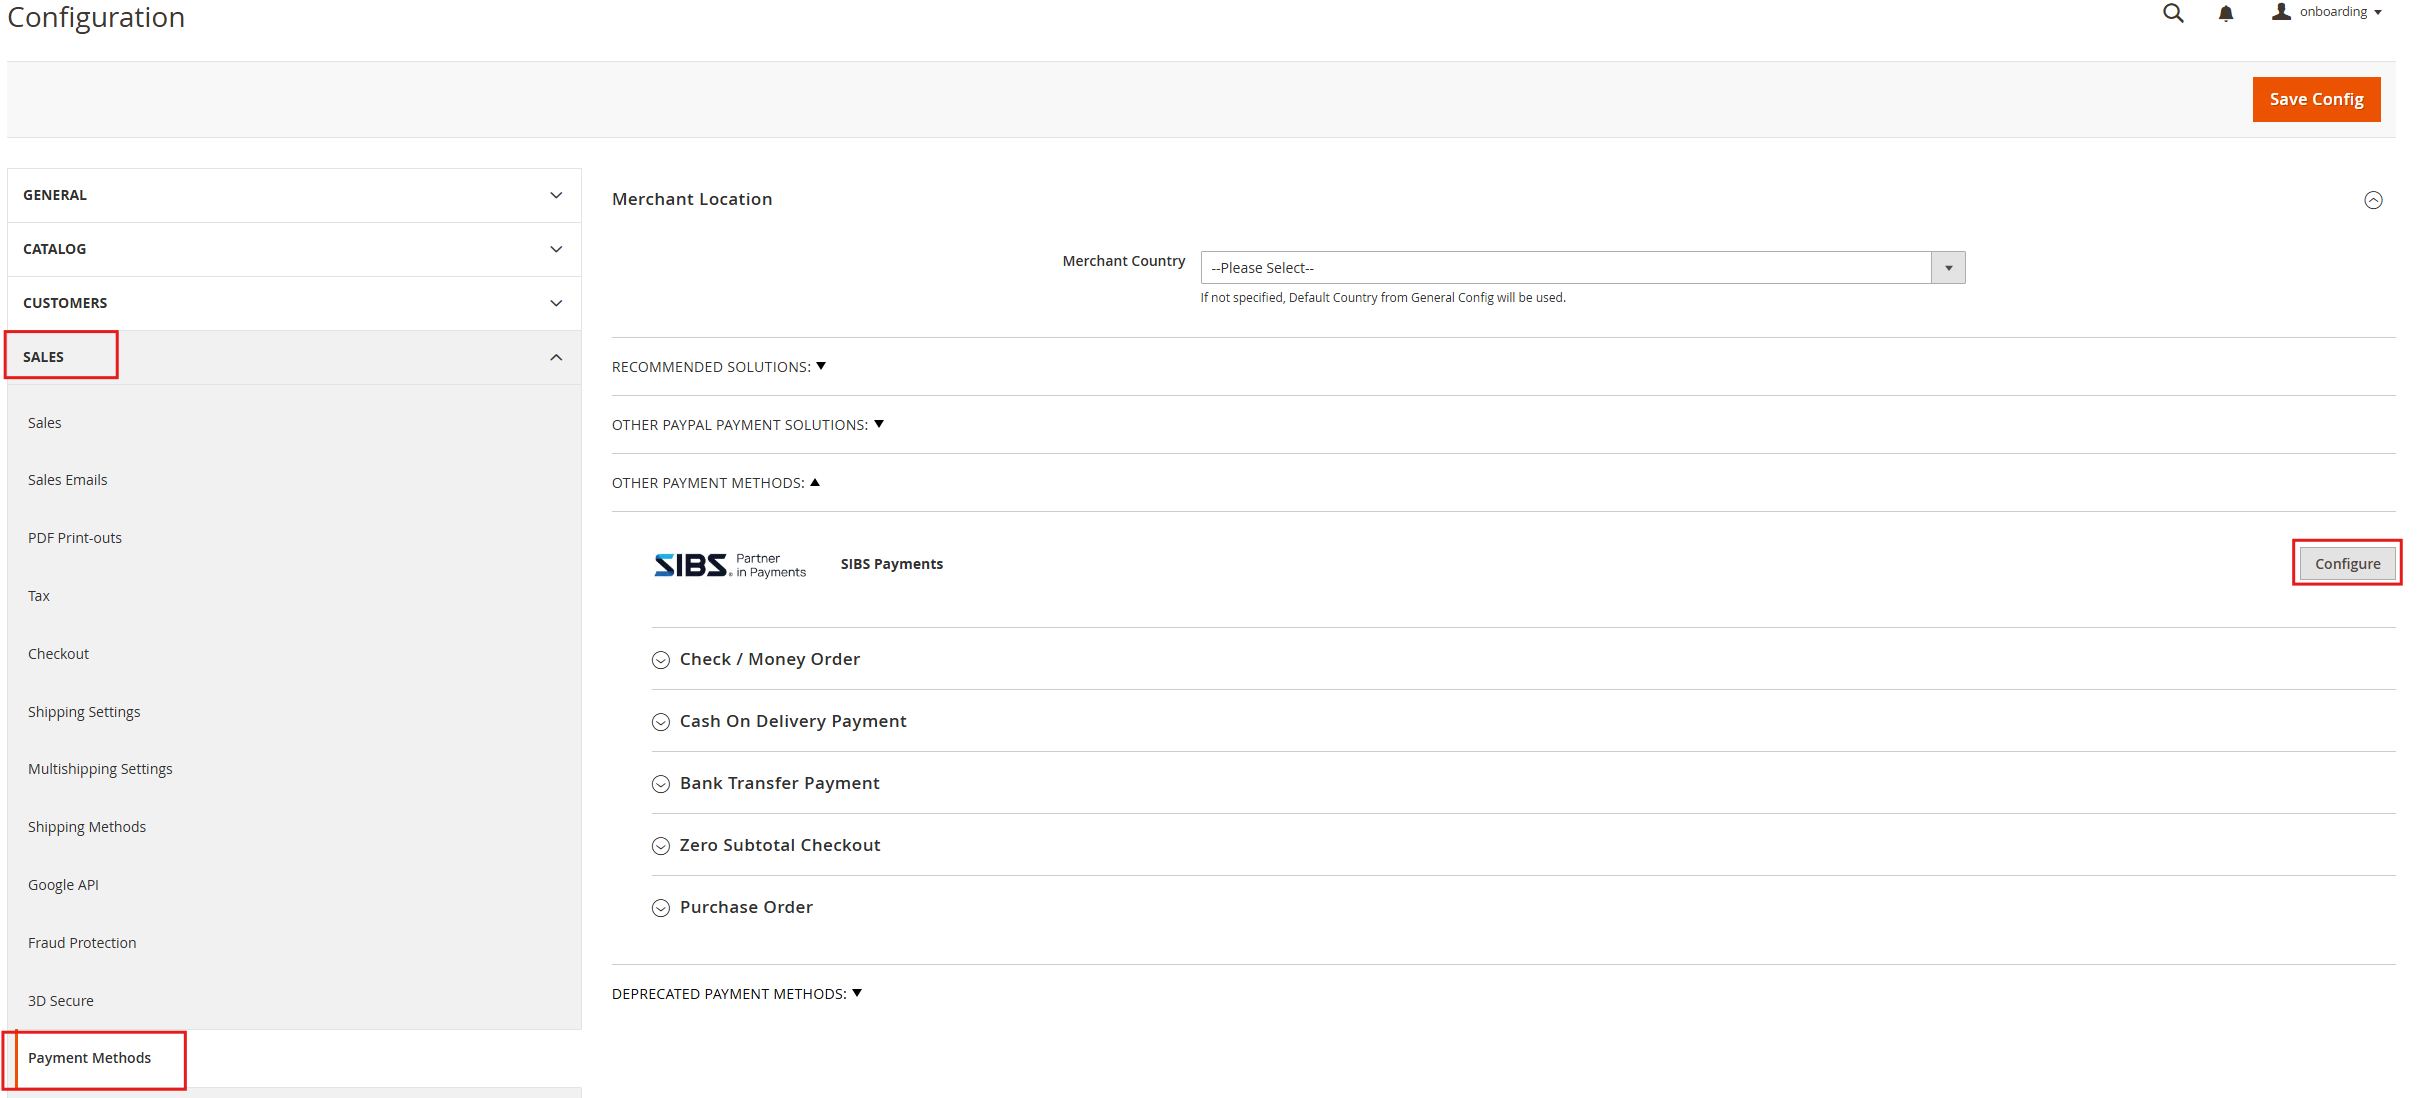Select Shipping Methods in Sales menu
2418x1098 pixels.
(87, 827)
